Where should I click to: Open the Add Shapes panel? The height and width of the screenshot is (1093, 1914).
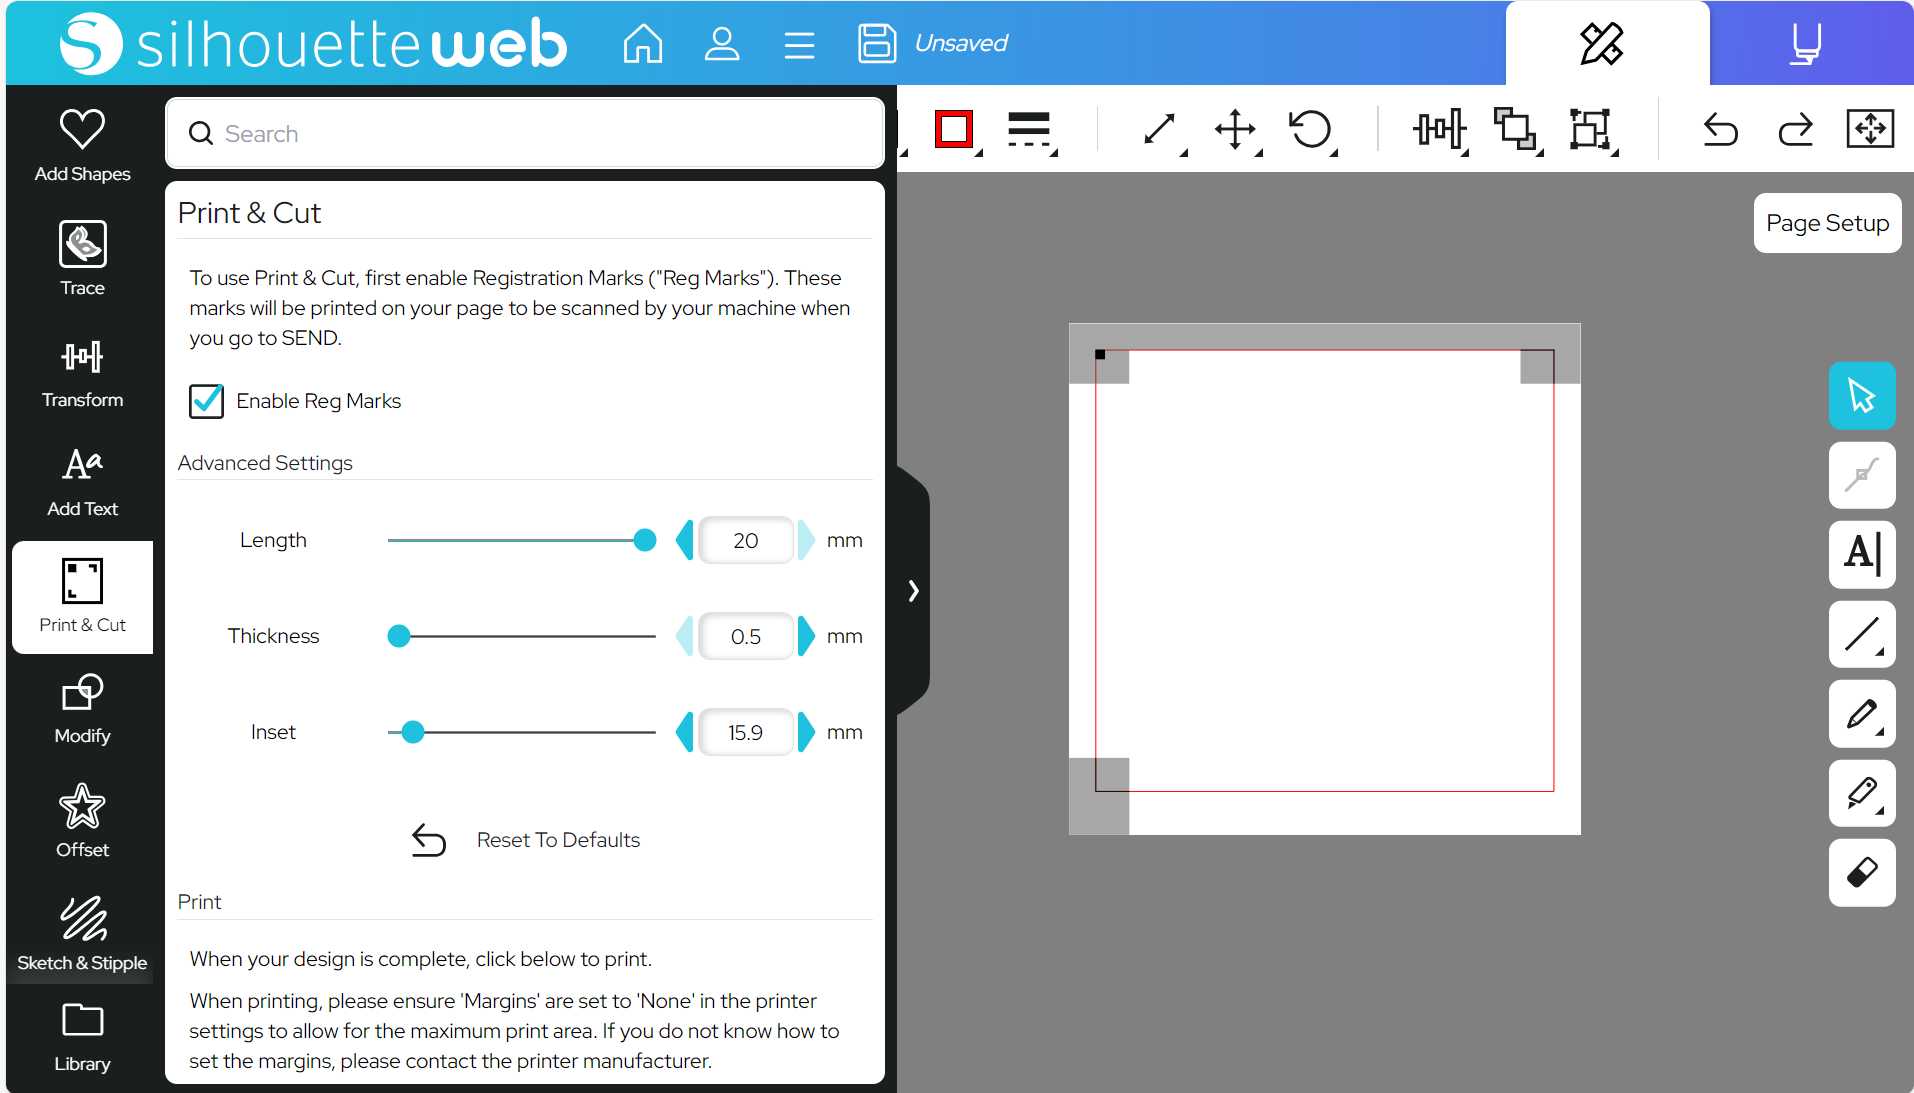point(82,145)
